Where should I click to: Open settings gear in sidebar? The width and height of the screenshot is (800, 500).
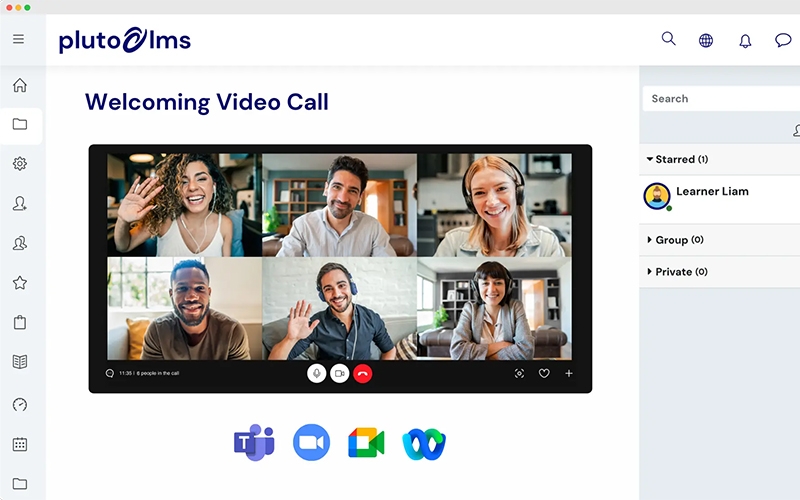tap(20, 164)
